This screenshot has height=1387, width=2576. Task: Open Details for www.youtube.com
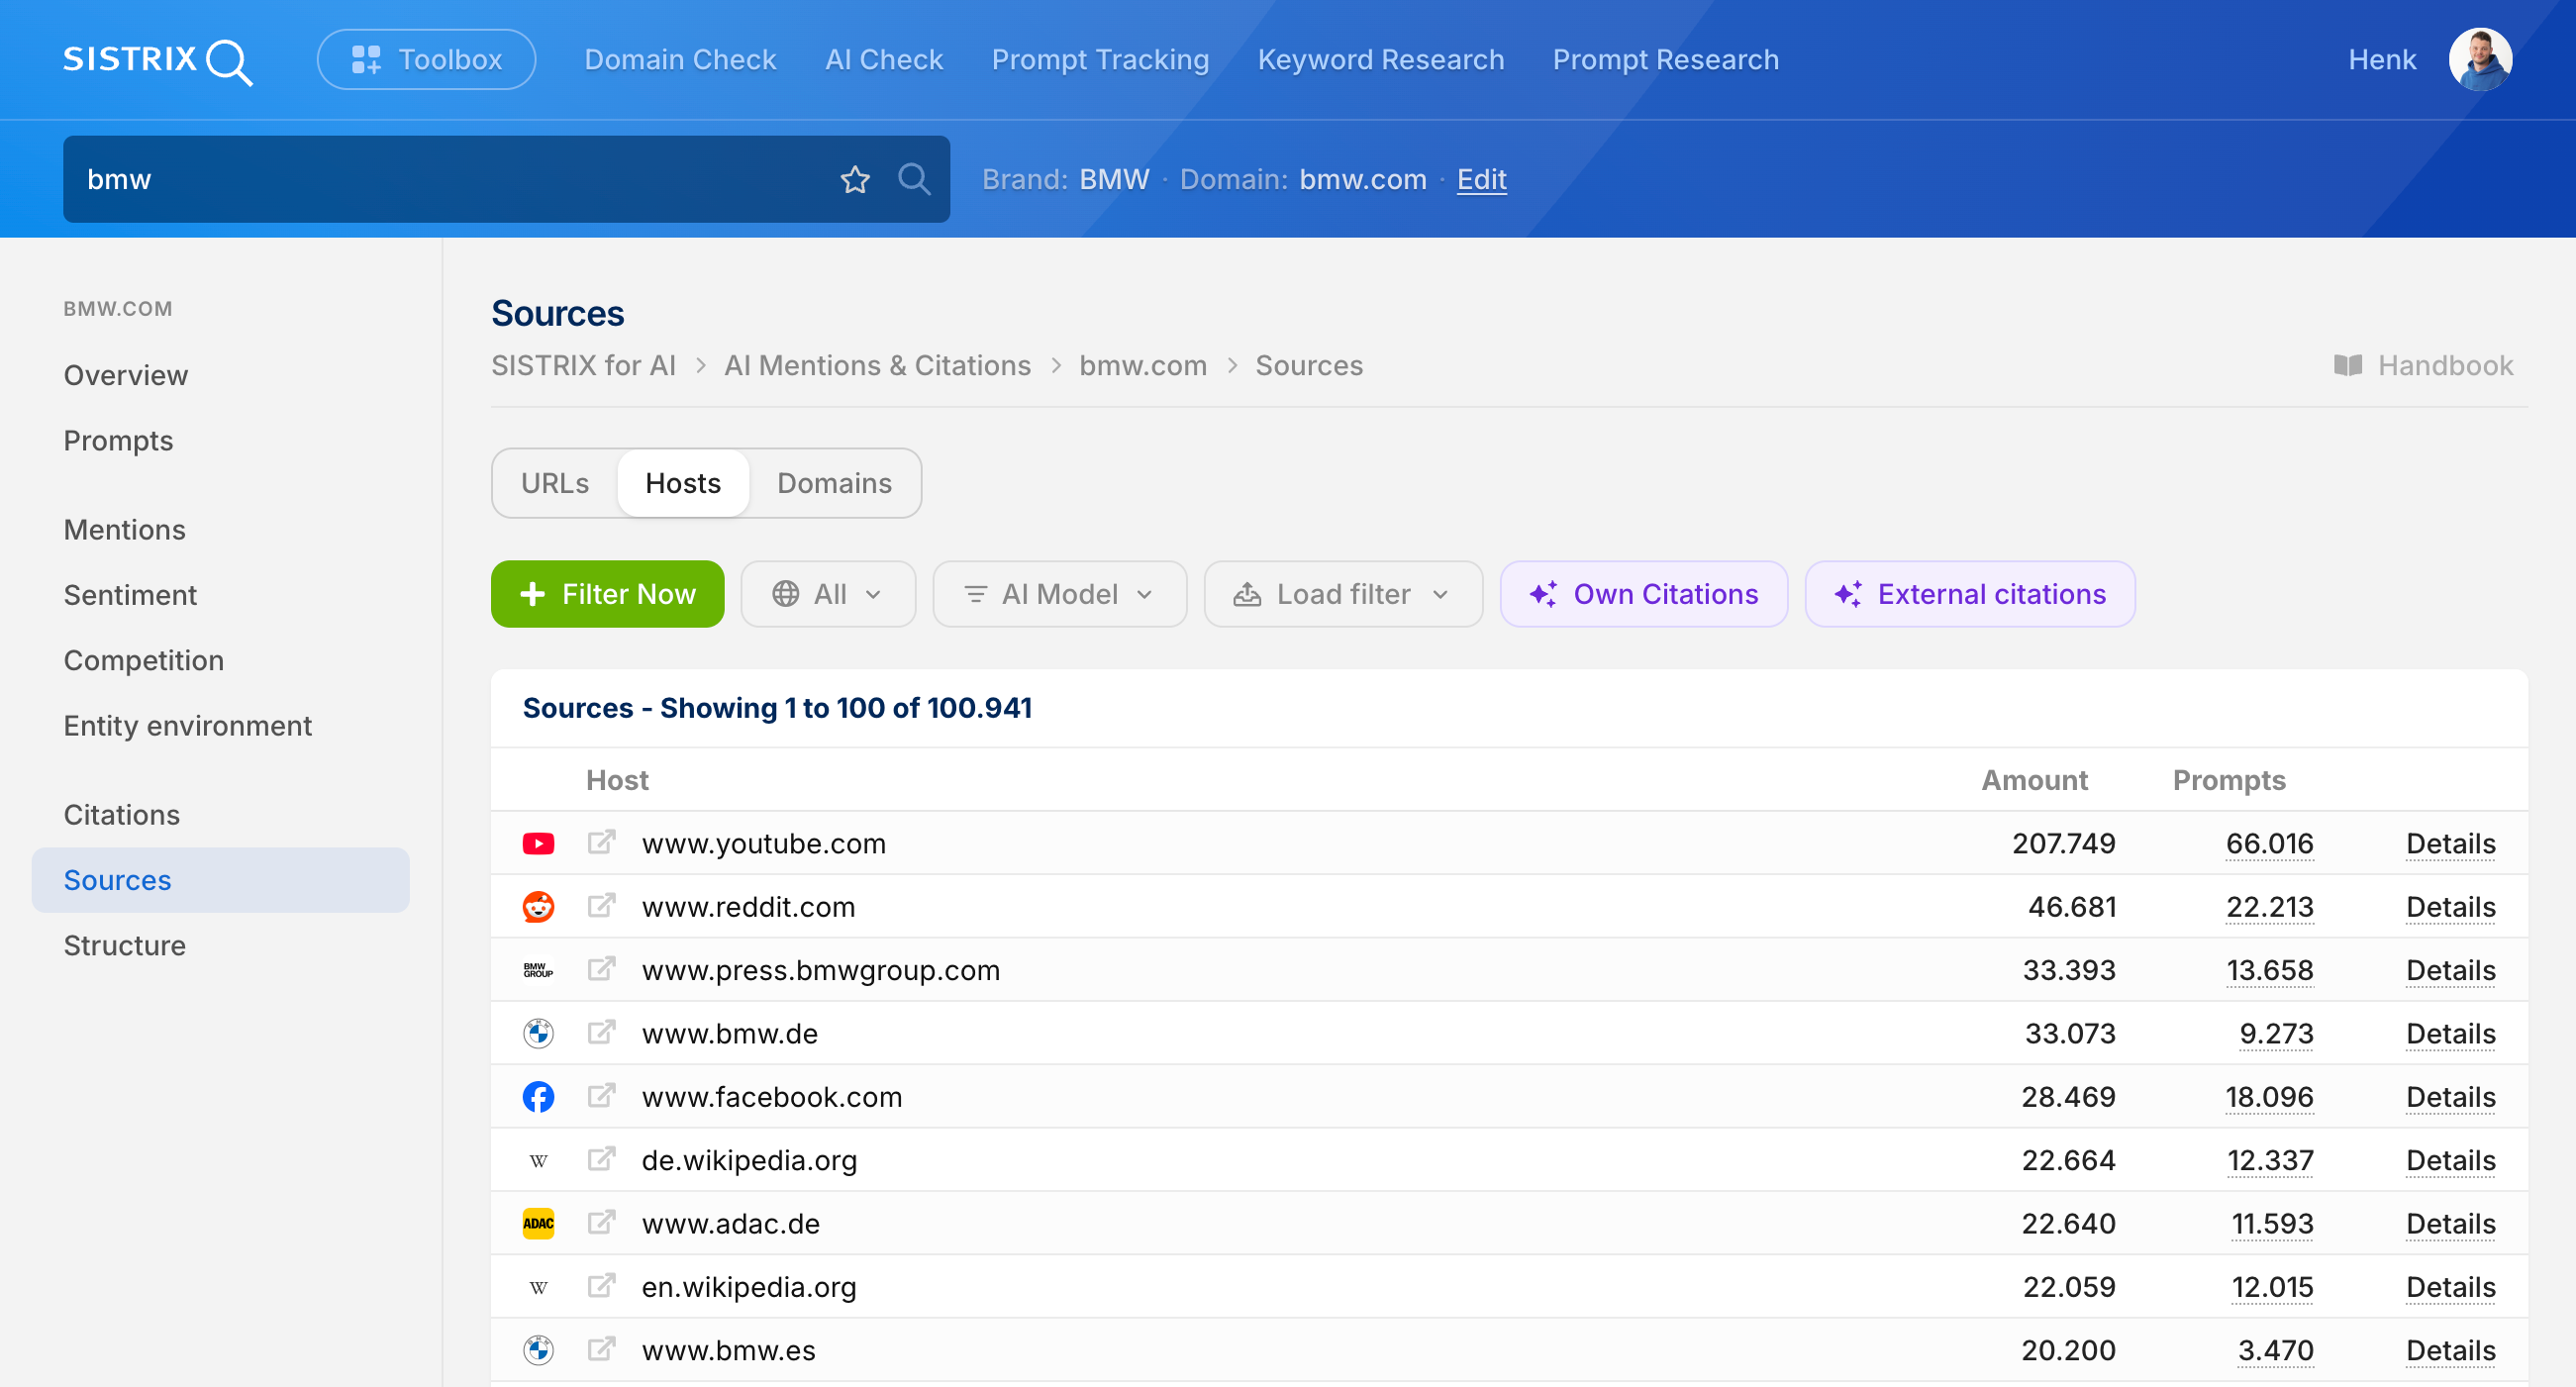pos(2450,843)
